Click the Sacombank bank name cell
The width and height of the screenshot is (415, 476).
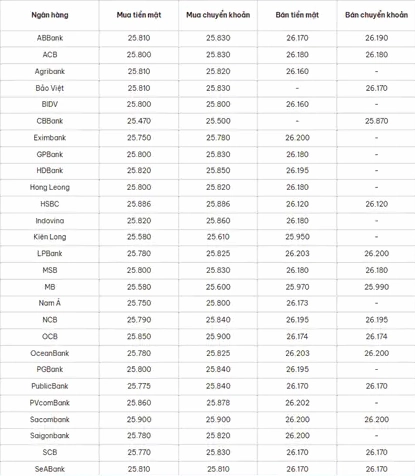click(x=50, y=419)
